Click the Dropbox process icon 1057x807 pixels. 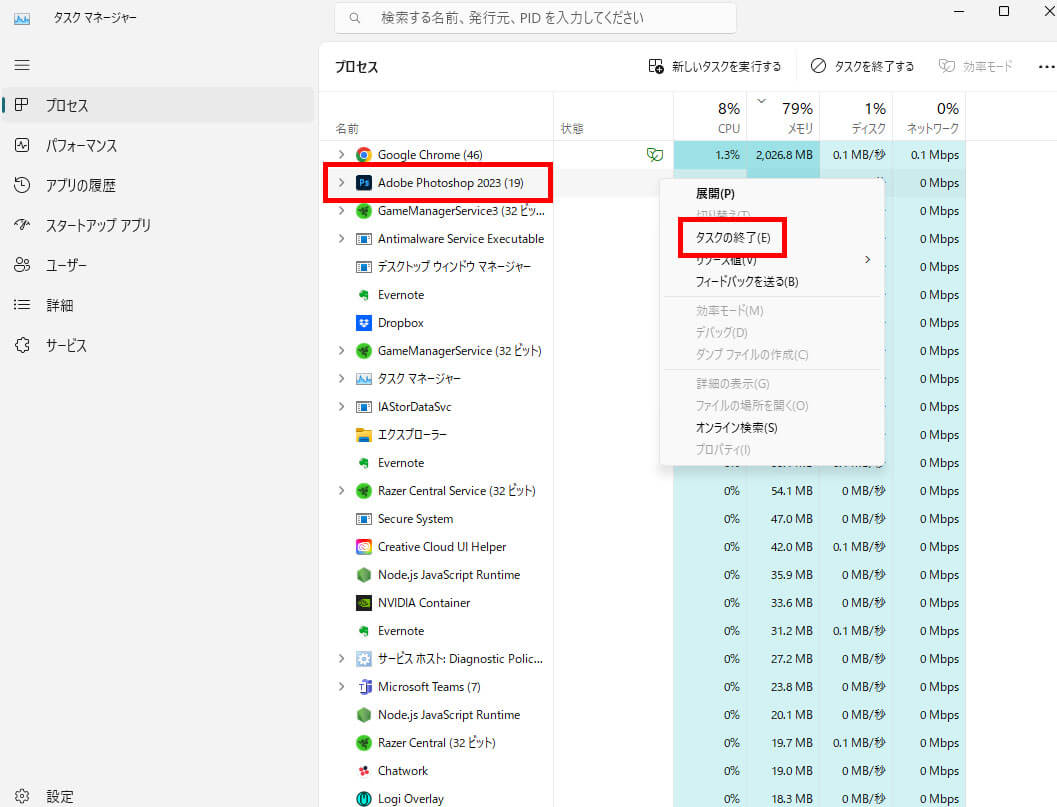click(363, 323)
